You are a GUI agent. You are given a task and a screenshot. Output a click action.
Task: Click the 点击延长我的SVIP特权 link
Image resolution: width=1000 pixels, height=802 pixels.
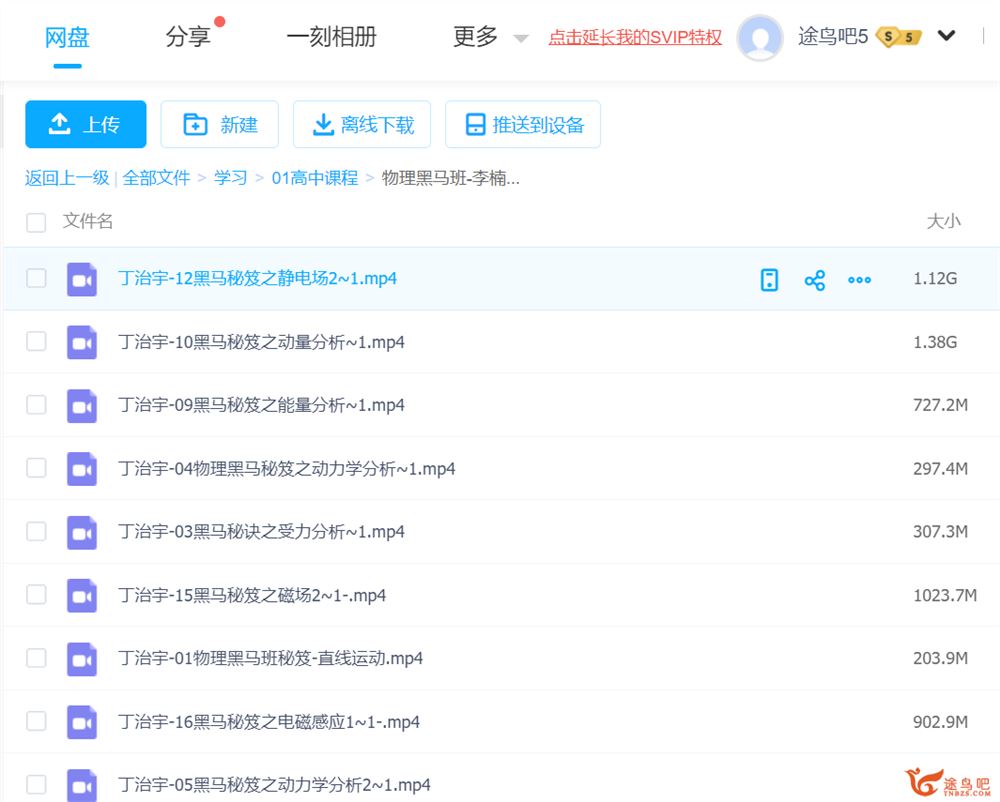[635, 38]
